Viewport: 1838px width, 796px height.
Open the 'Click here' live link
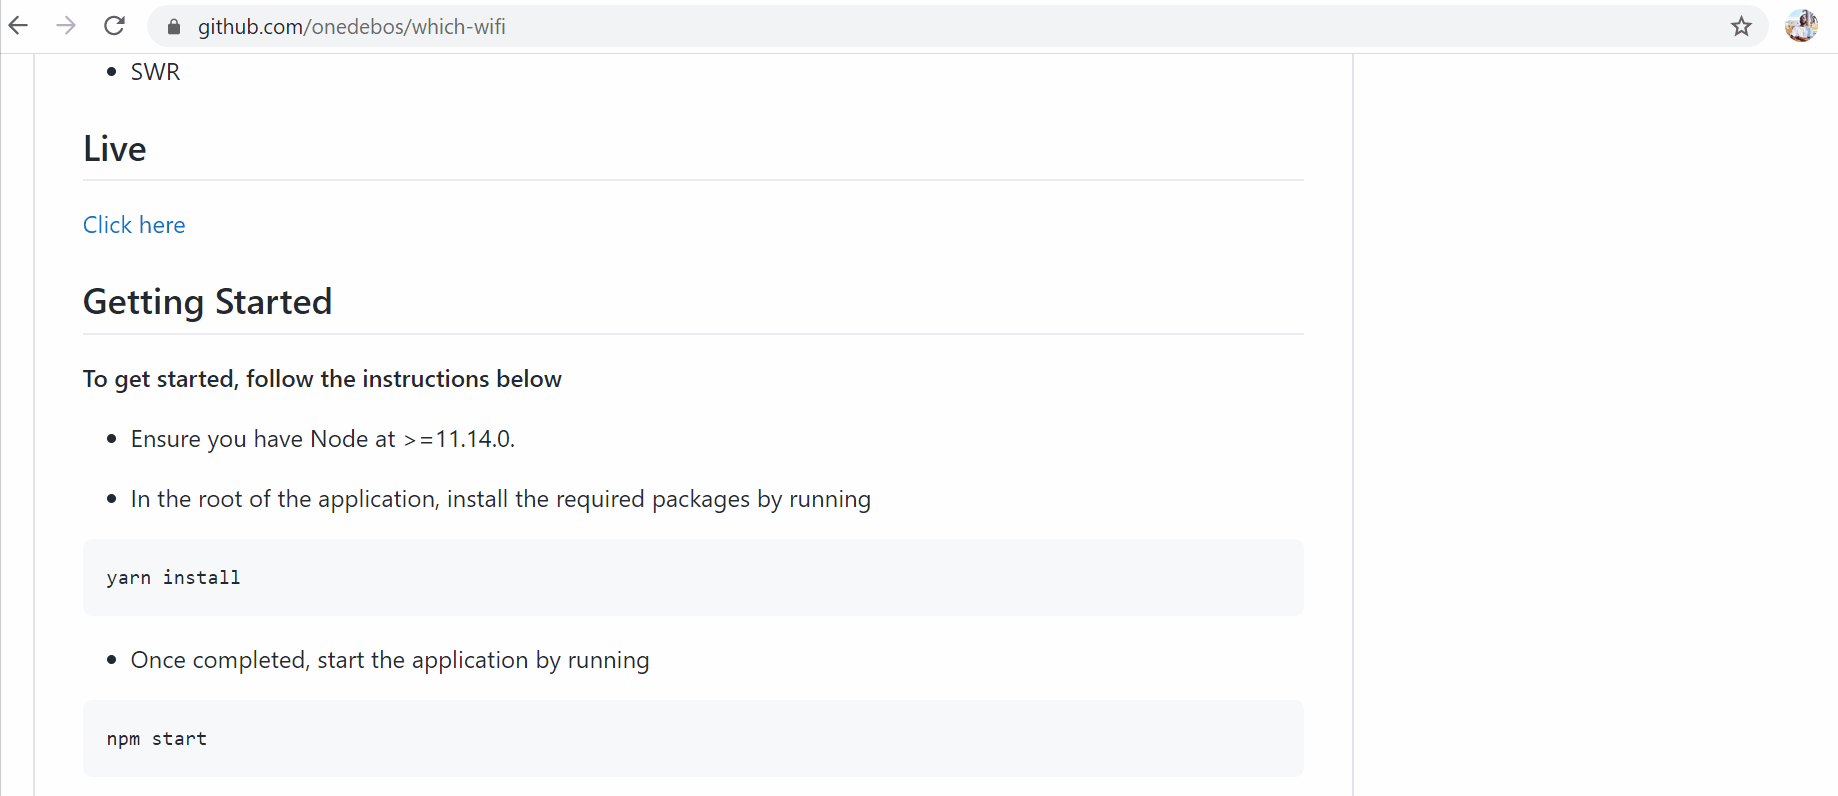coord(134,225)
